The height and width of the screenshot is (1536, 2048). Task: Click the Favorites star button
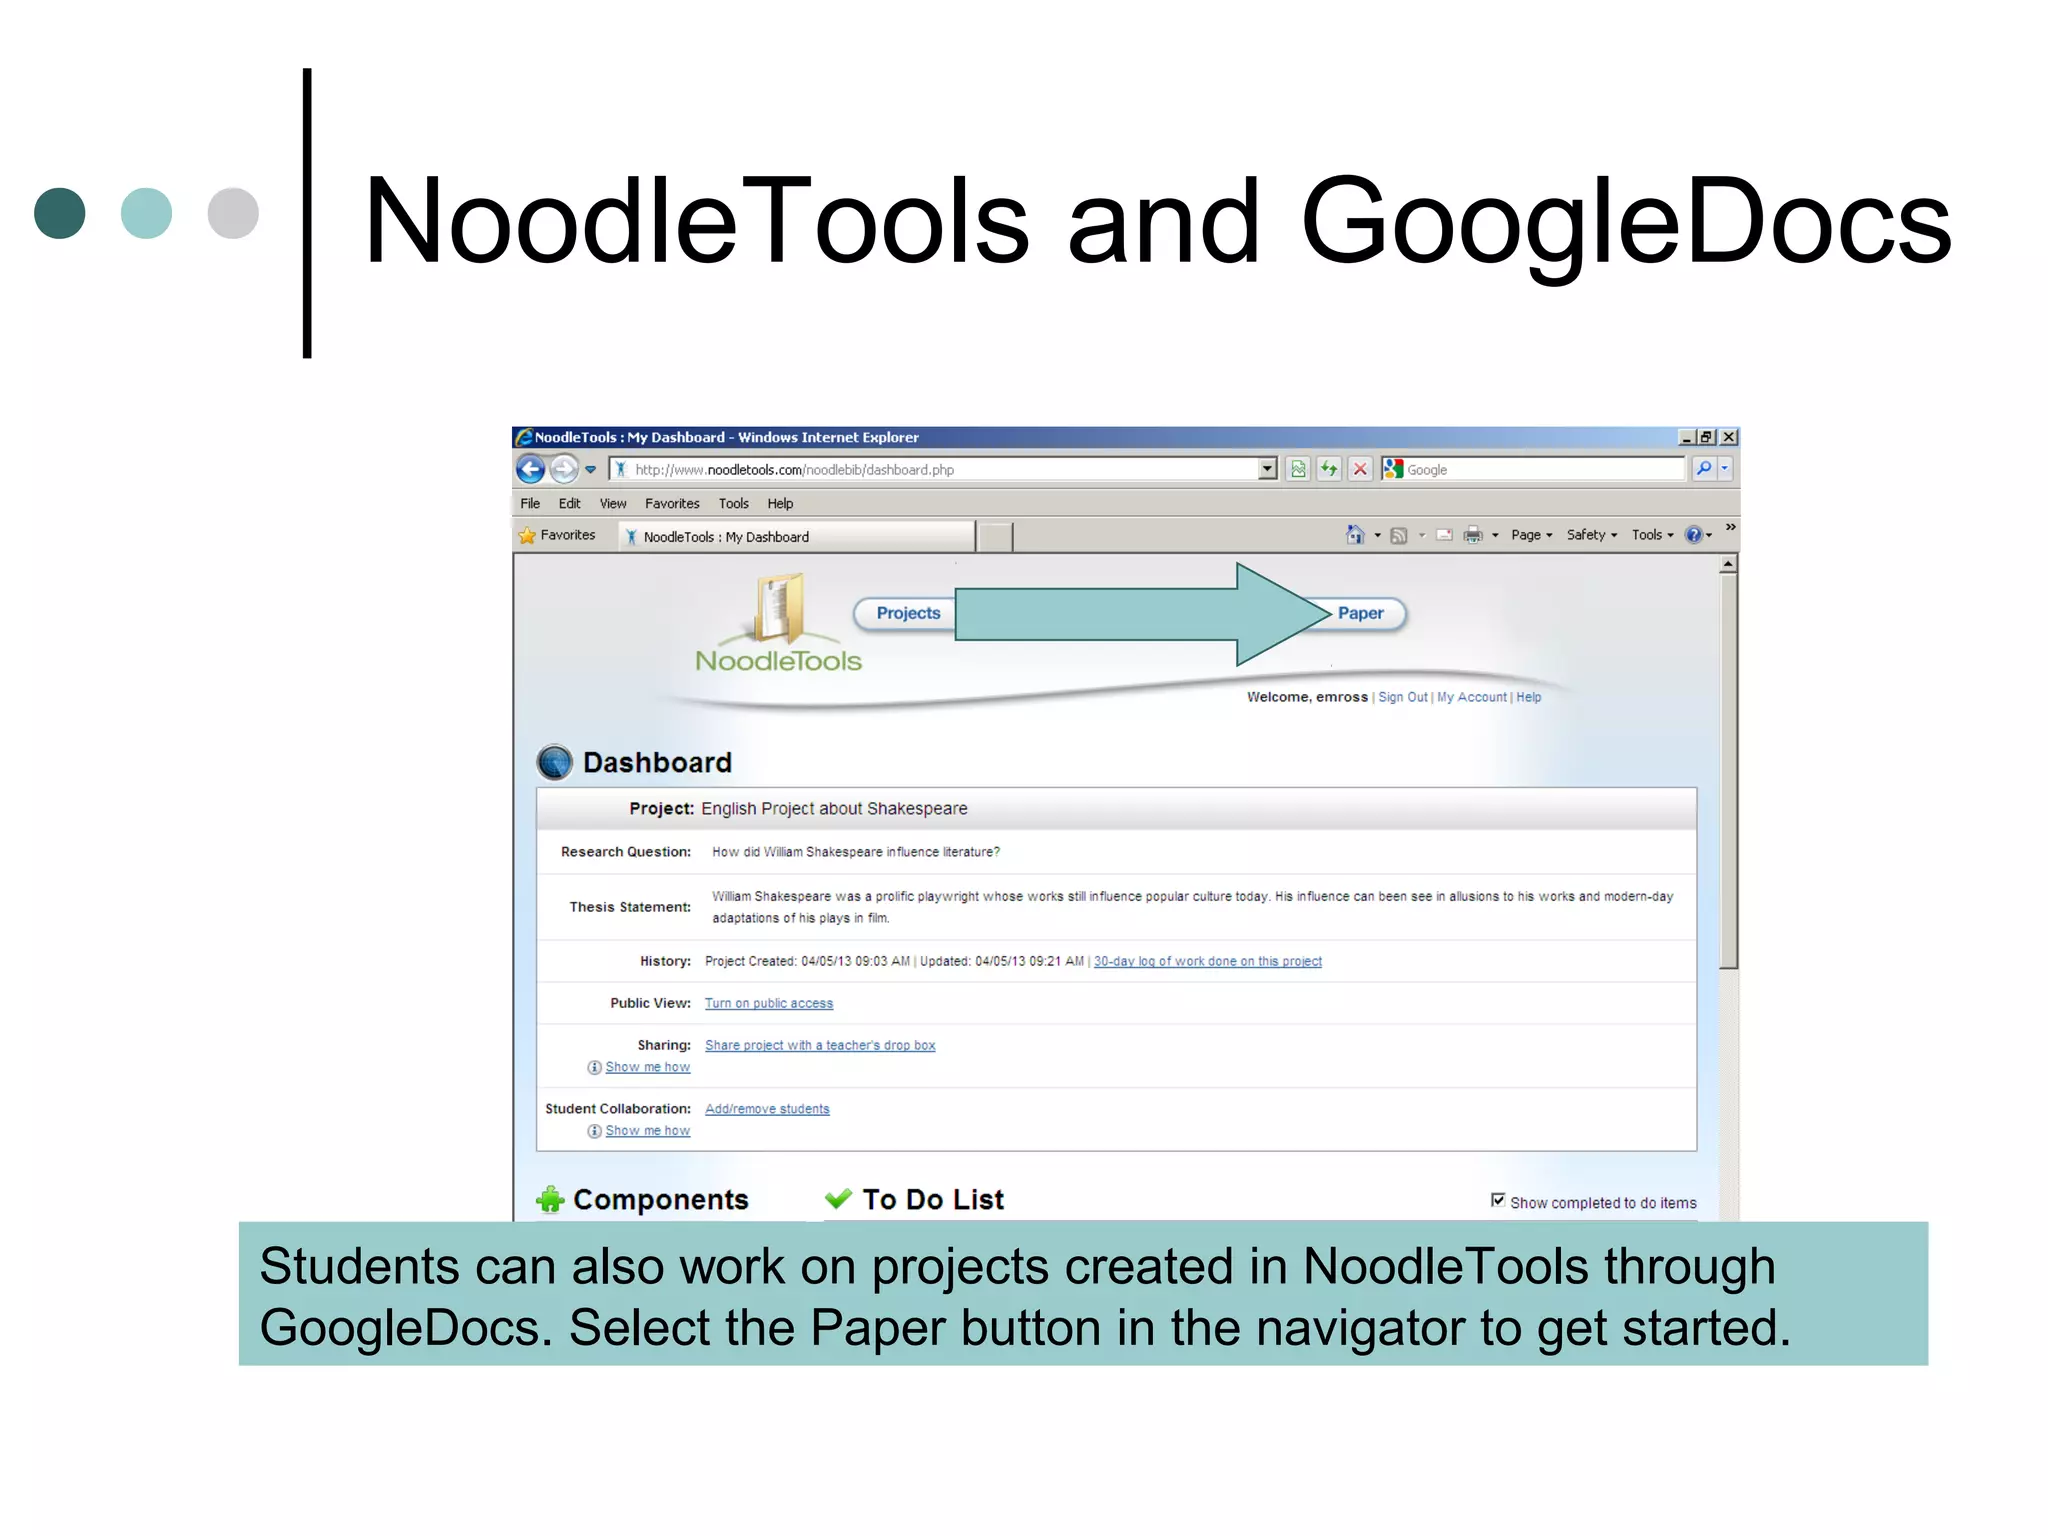point(557,535)
